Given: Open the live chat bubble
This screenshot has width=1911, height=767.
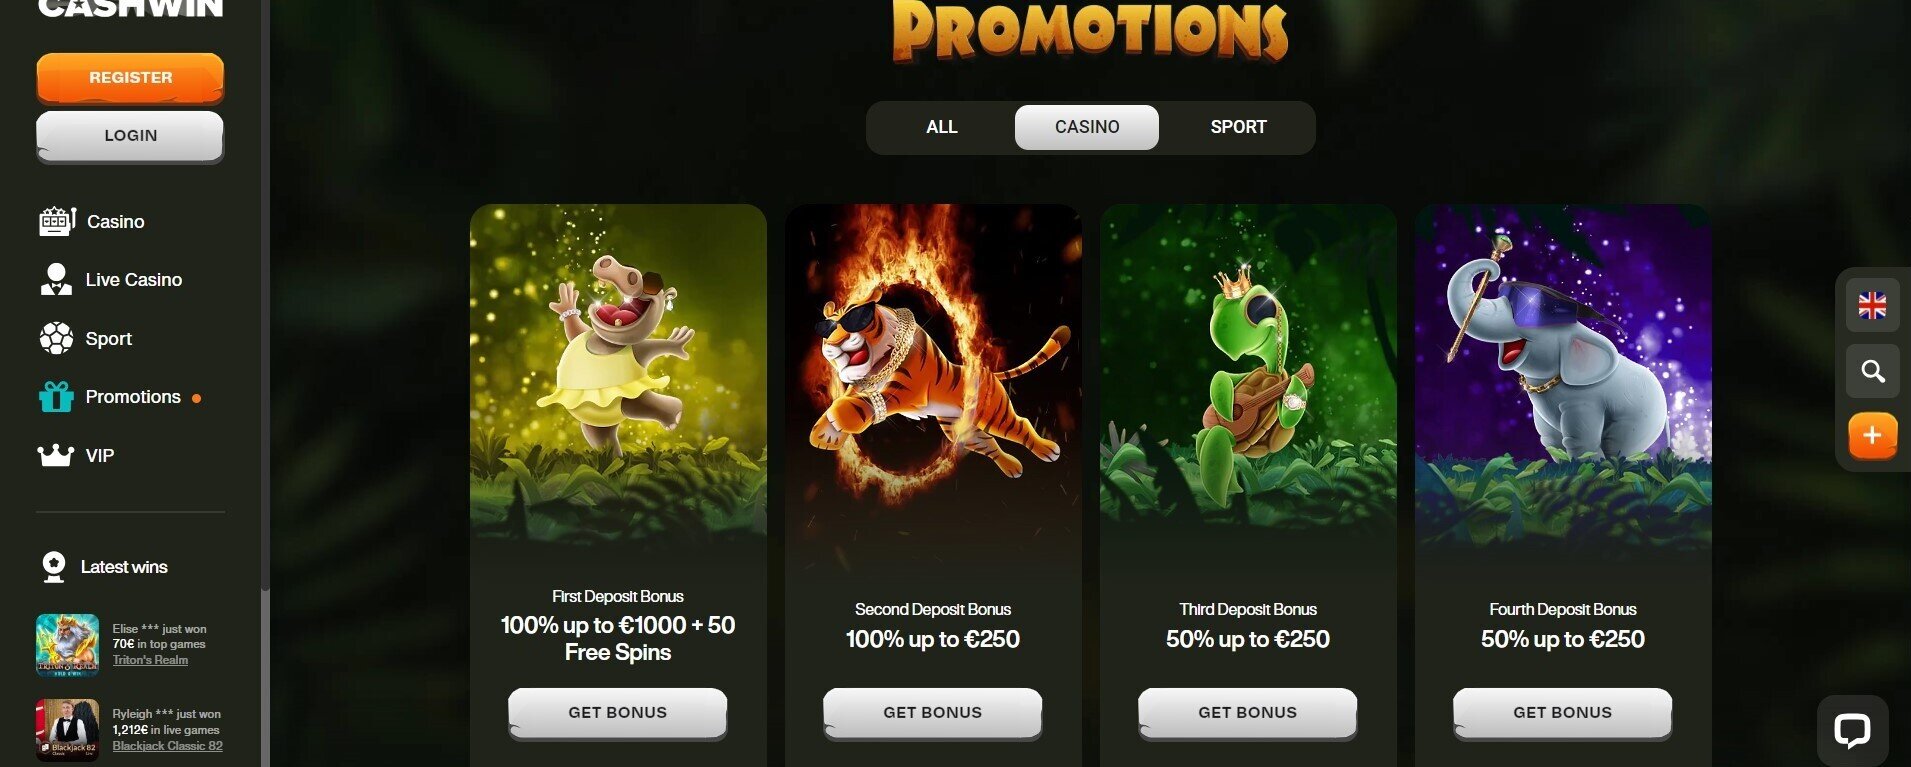Looking at the screenshot, I should tap(1852, 730).
